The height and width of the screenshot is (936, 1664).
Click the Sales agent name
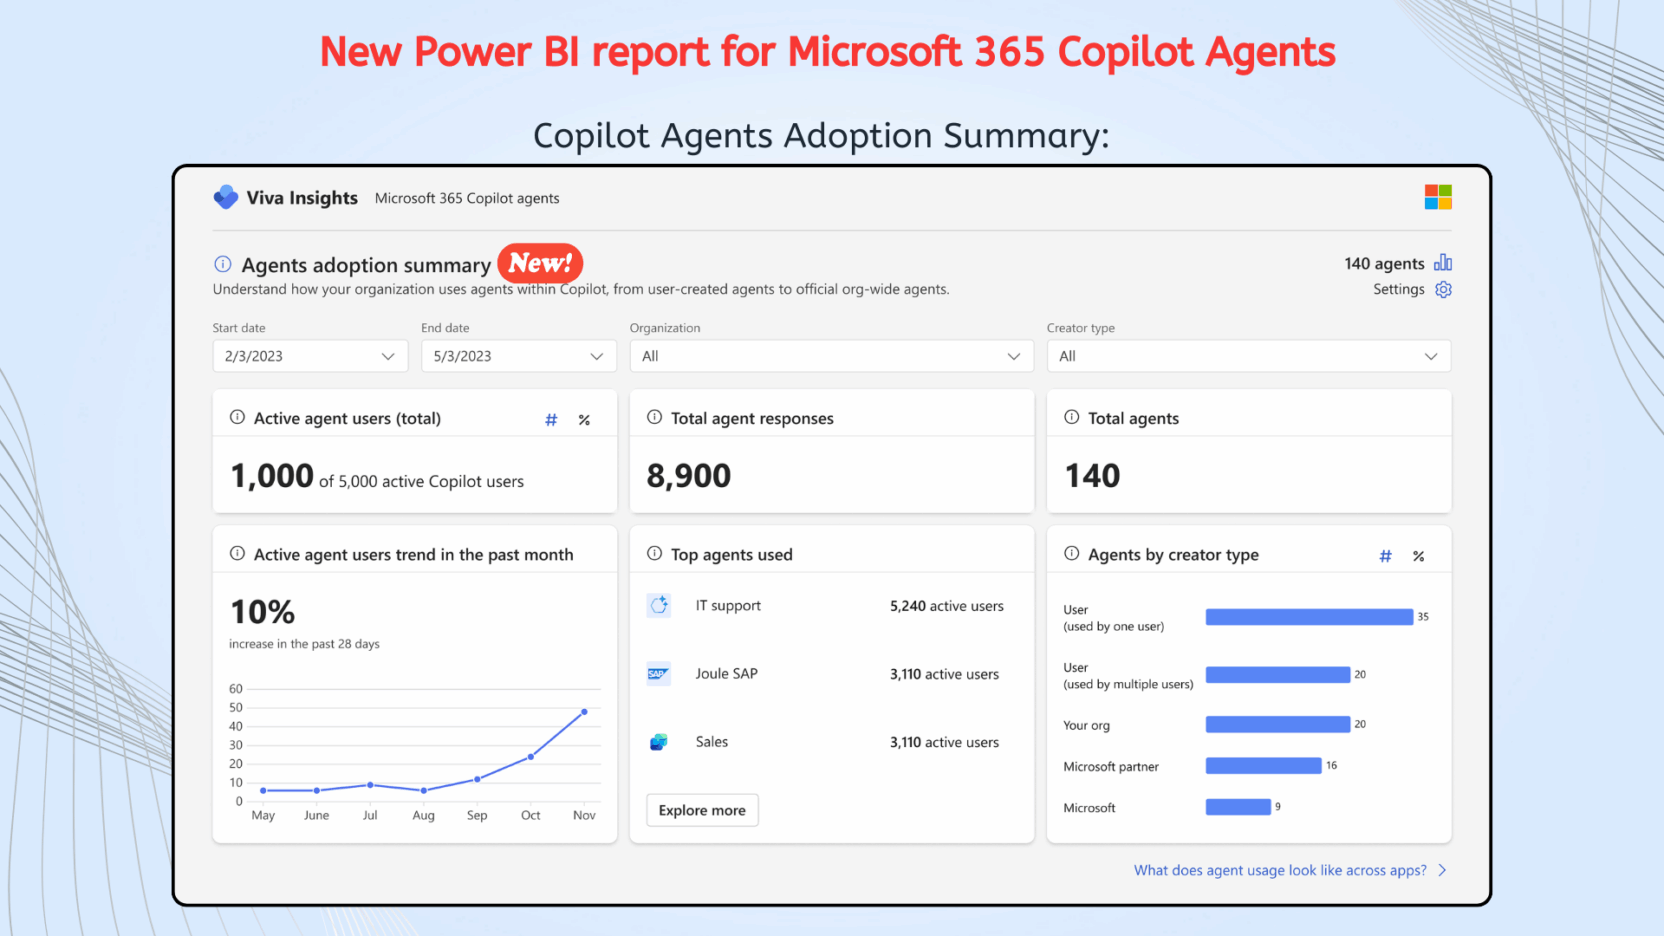pyautogui.click(x=712, y=741)
